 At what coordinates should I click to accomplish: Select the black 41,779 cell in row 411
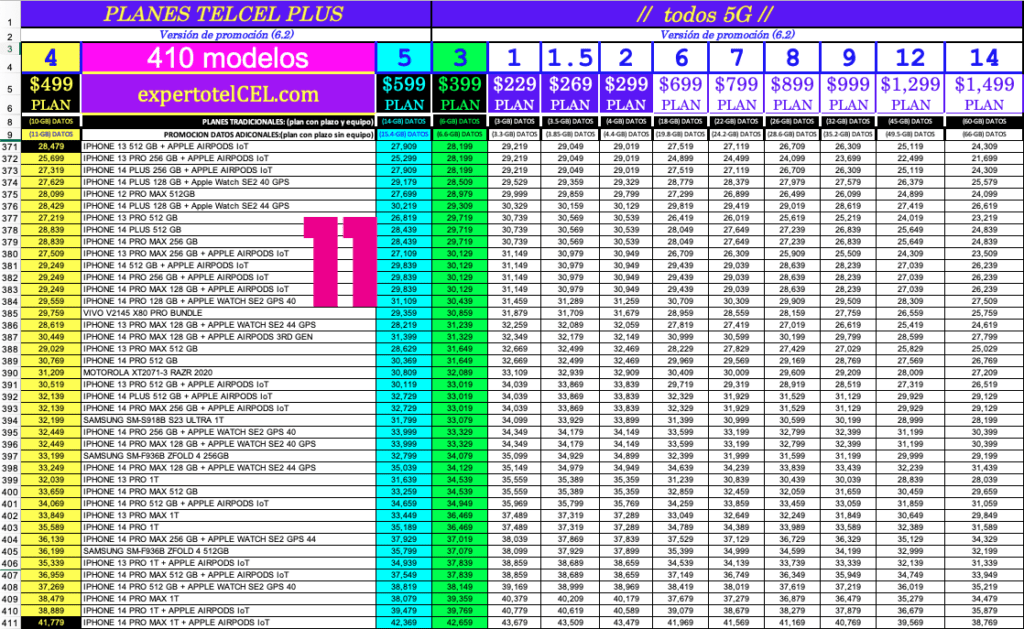click(50, 622)
